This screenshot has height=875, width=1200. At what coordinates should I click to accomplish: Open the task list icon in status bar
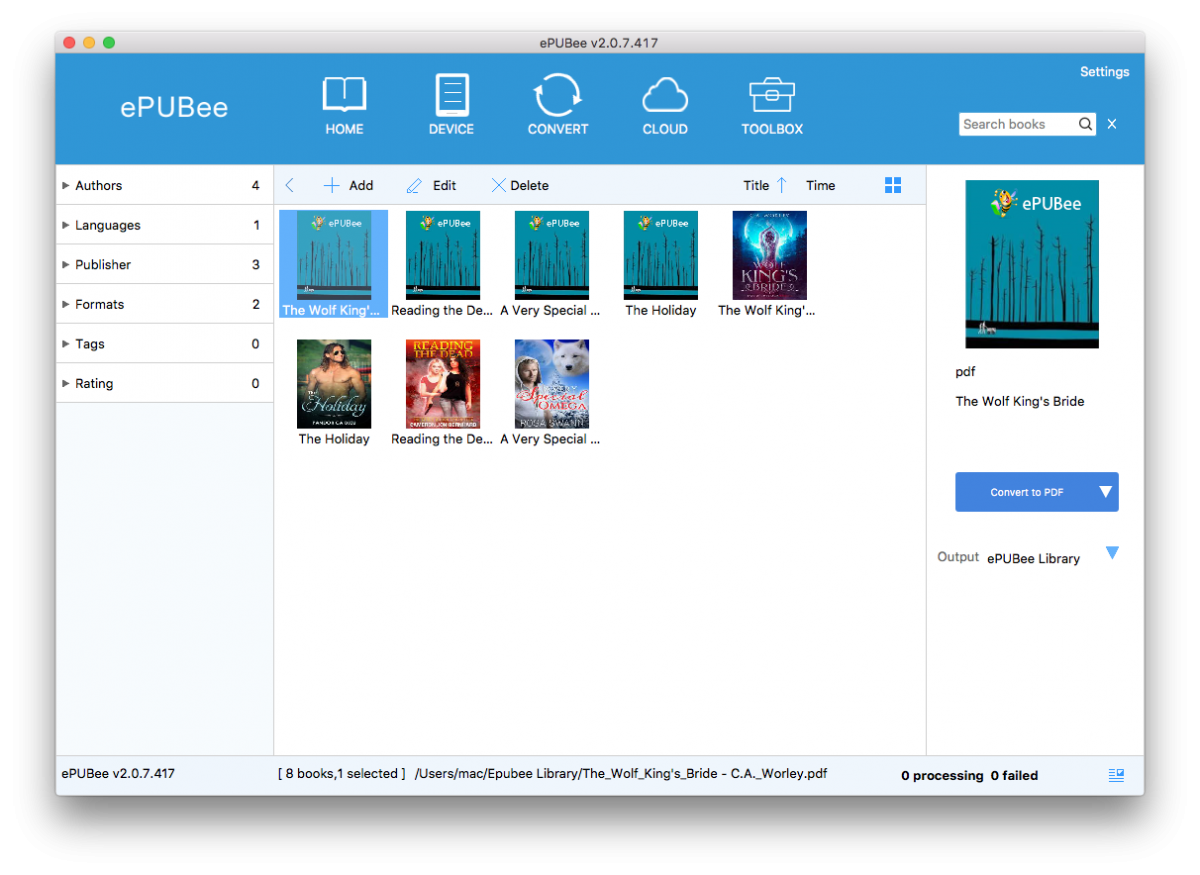[x=1117, y=774]
